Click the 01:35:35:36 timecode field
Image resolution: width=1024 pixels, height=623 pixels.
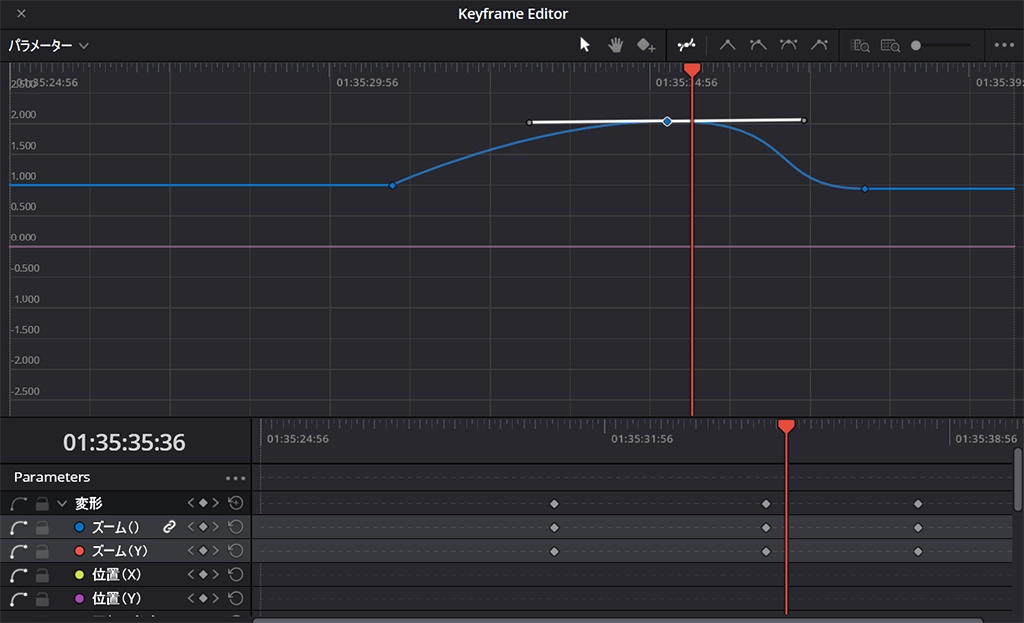point(124,442)
